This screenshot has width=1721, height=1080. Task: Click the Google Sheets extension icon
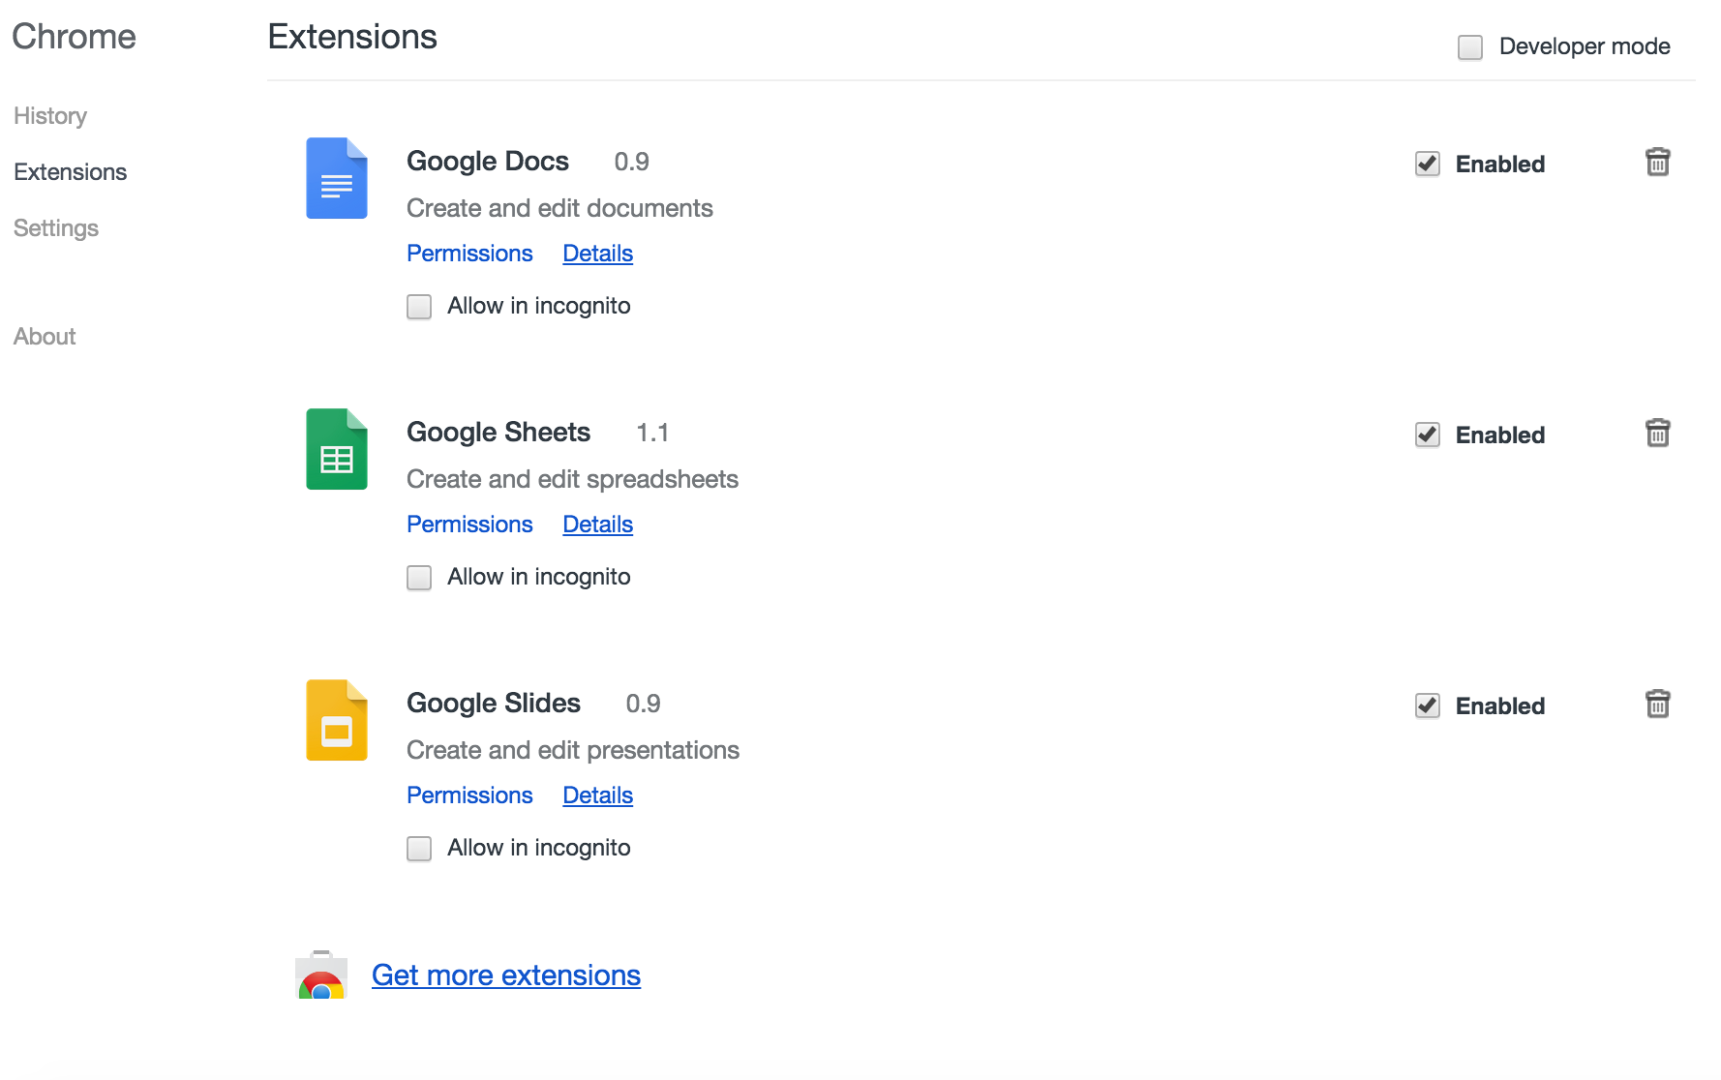coord(336,449)
